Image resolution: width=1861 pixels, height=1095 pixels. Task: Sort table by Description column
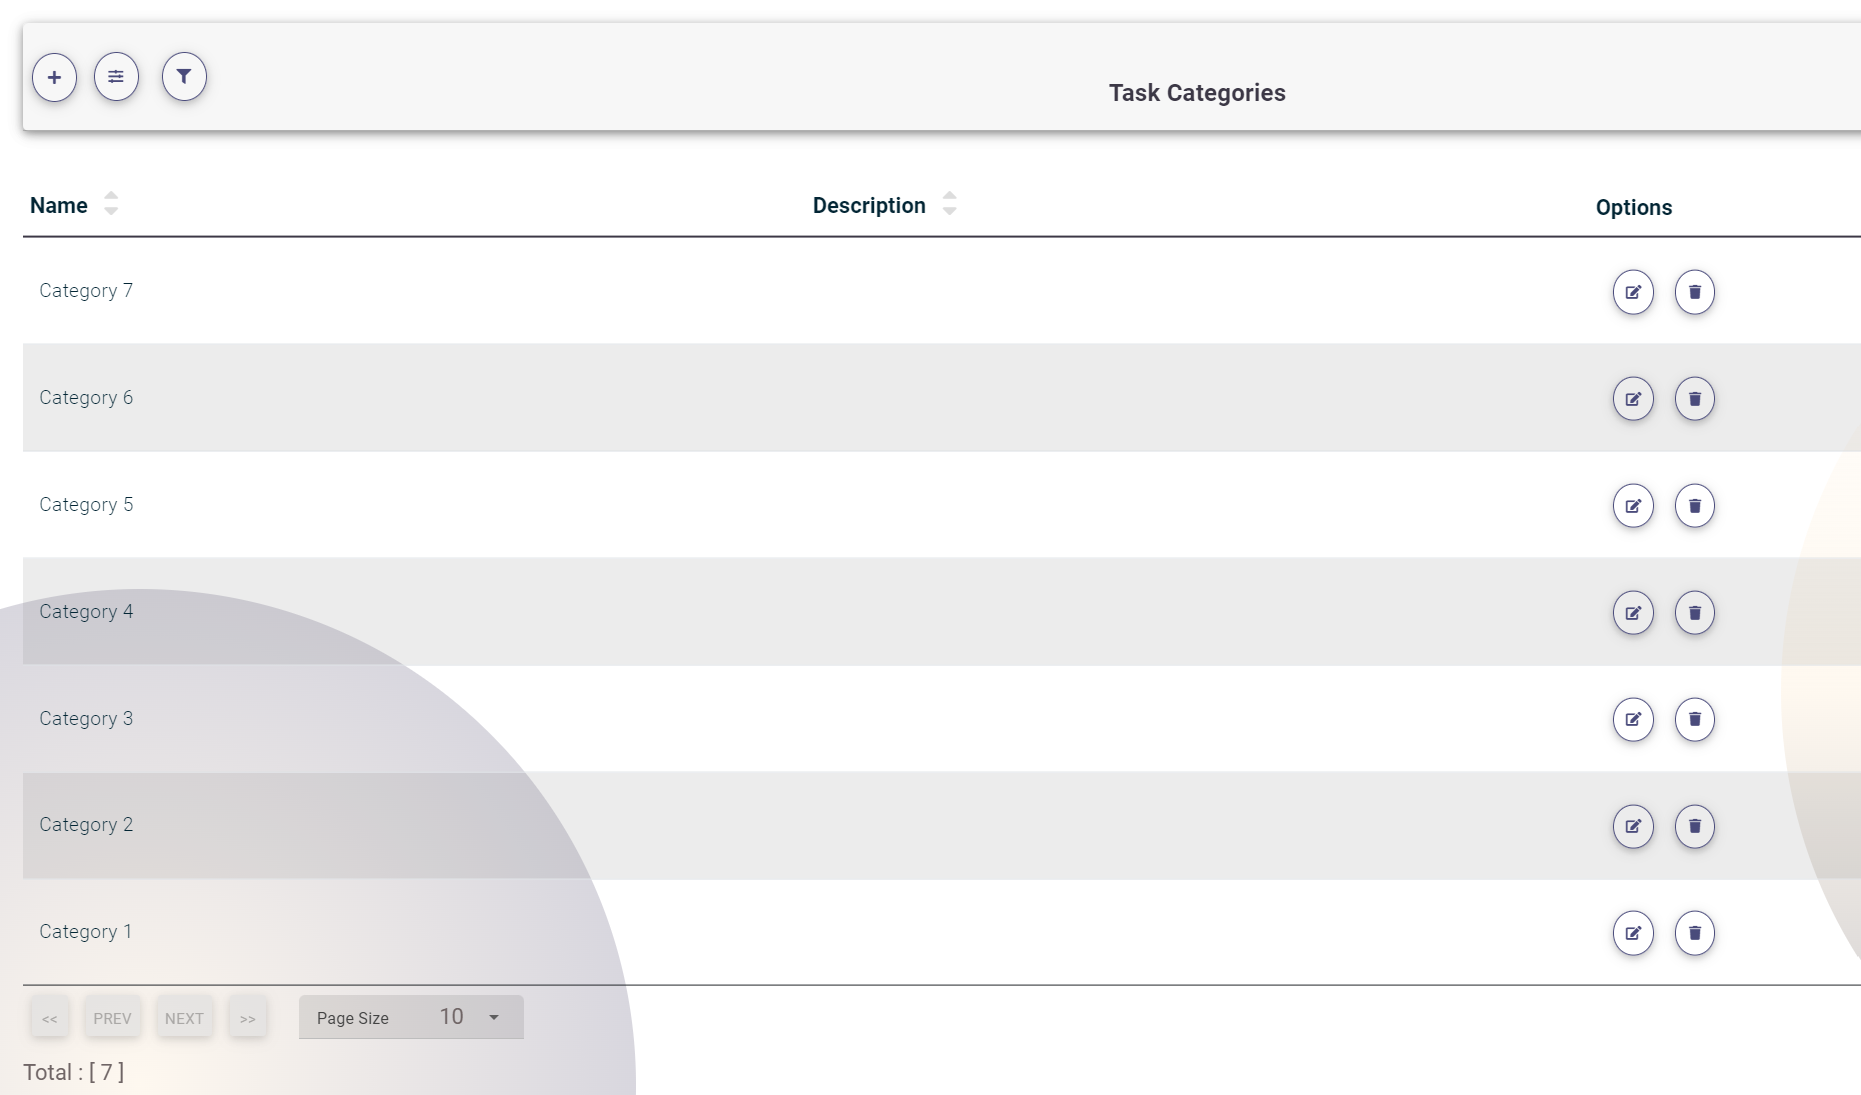click(x=949, y=204)
